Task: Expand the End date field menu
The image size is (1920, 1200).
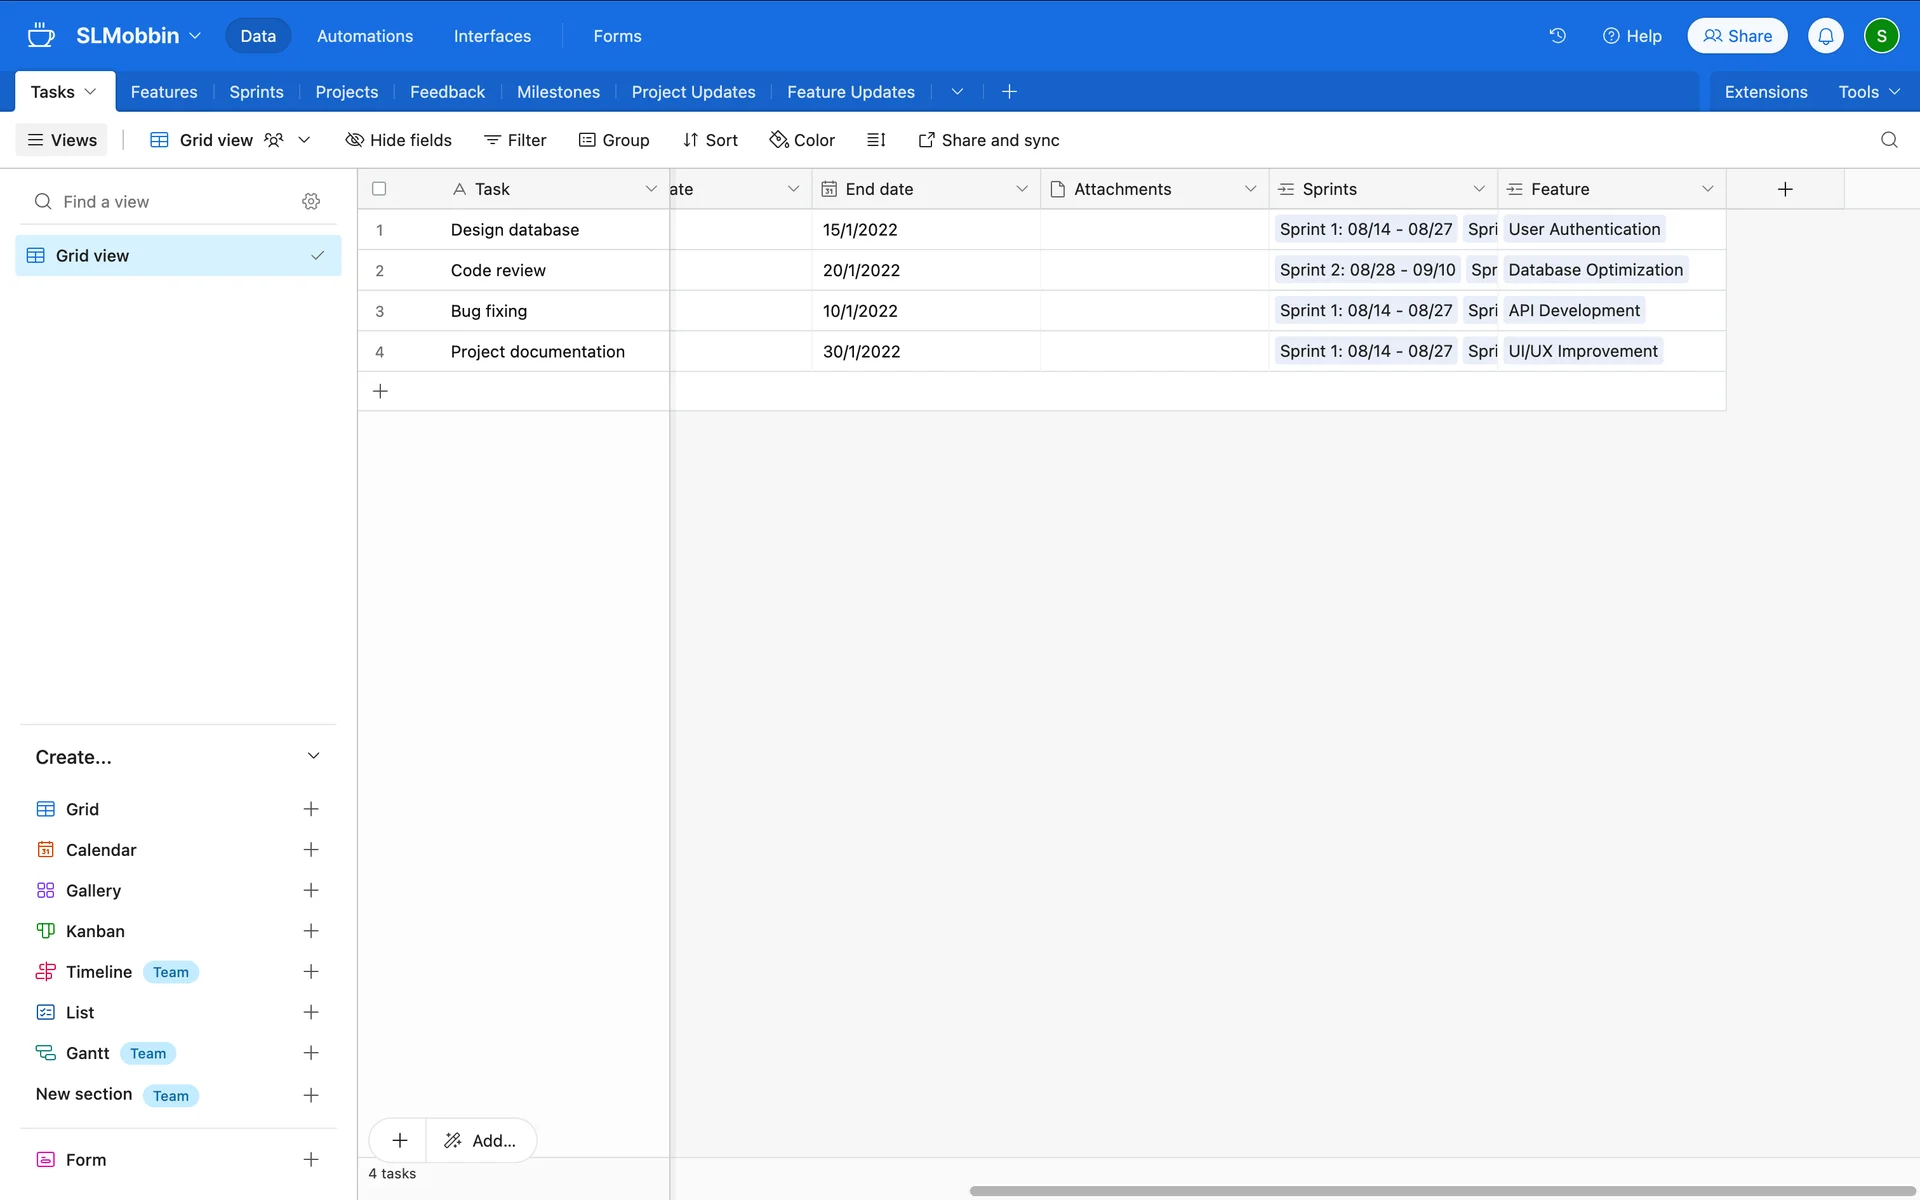Action: pyautogui.click(x=1021, y=189)
